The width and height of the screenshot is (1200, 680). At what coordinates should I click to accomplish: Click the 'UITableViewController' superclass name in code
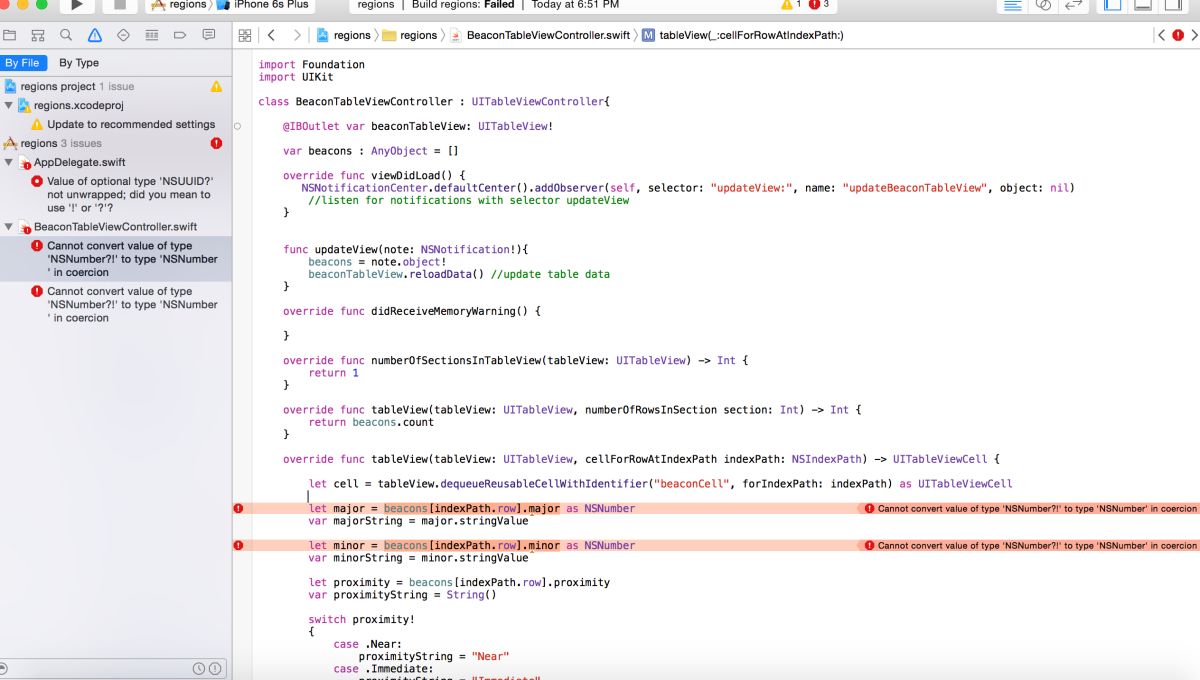537,102
